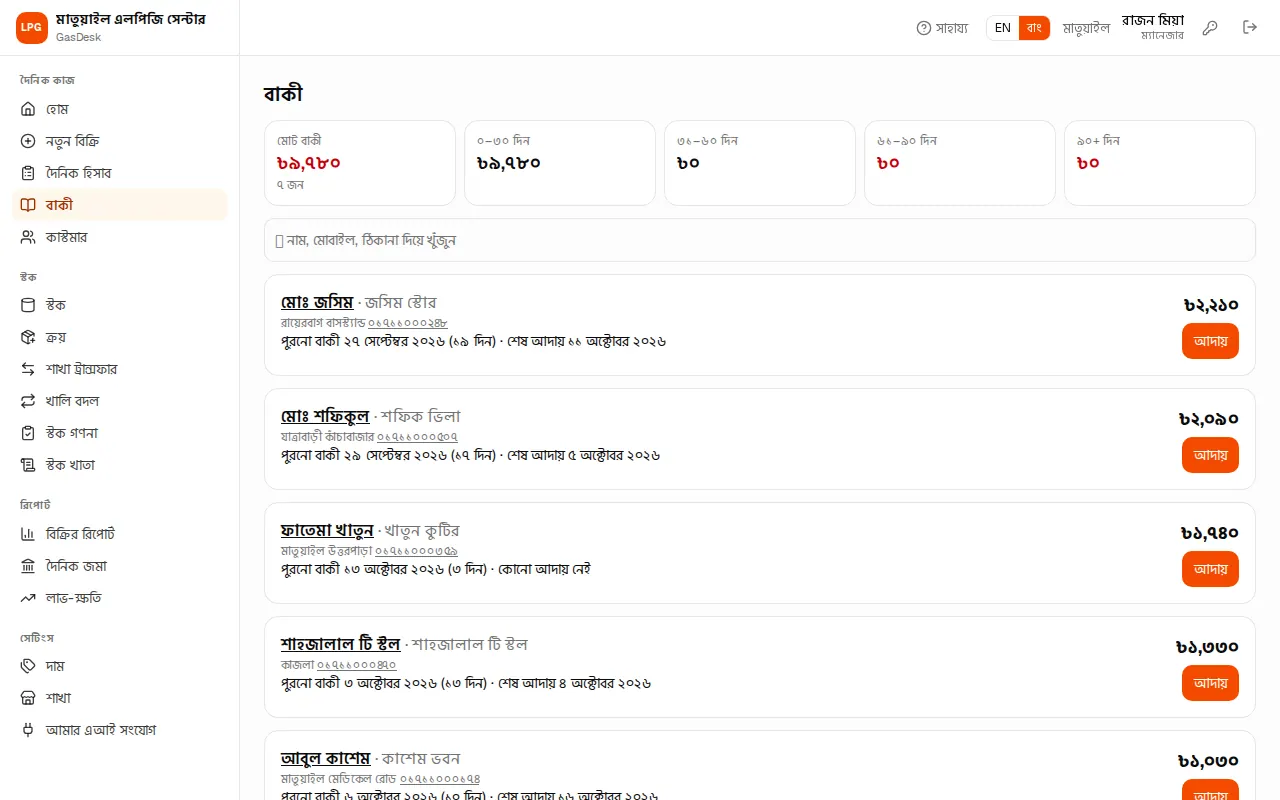Viewport: 1280px width, 800px height.
Task: Filter by ৩১–৬০ দিন aging card
Action: (760, 163)
